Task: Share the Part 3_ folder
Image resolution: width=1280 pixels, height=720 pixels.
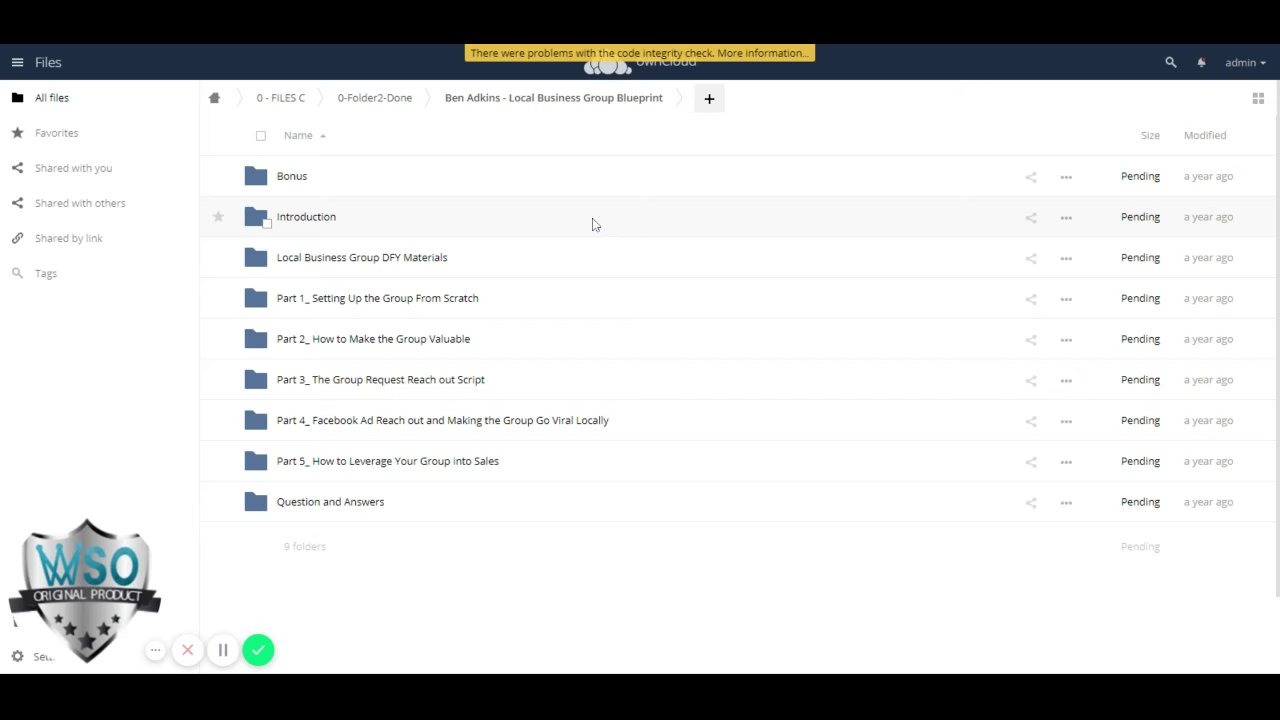Action: (1031, 381)
